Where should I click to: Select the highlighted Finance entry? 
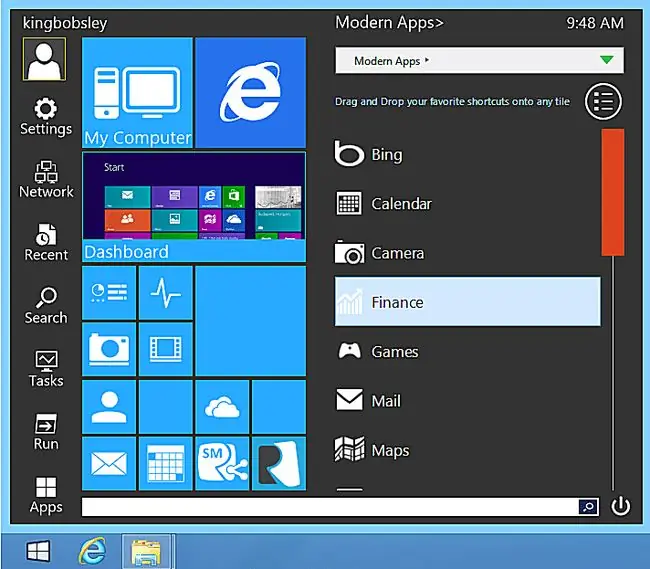(467, 302)
